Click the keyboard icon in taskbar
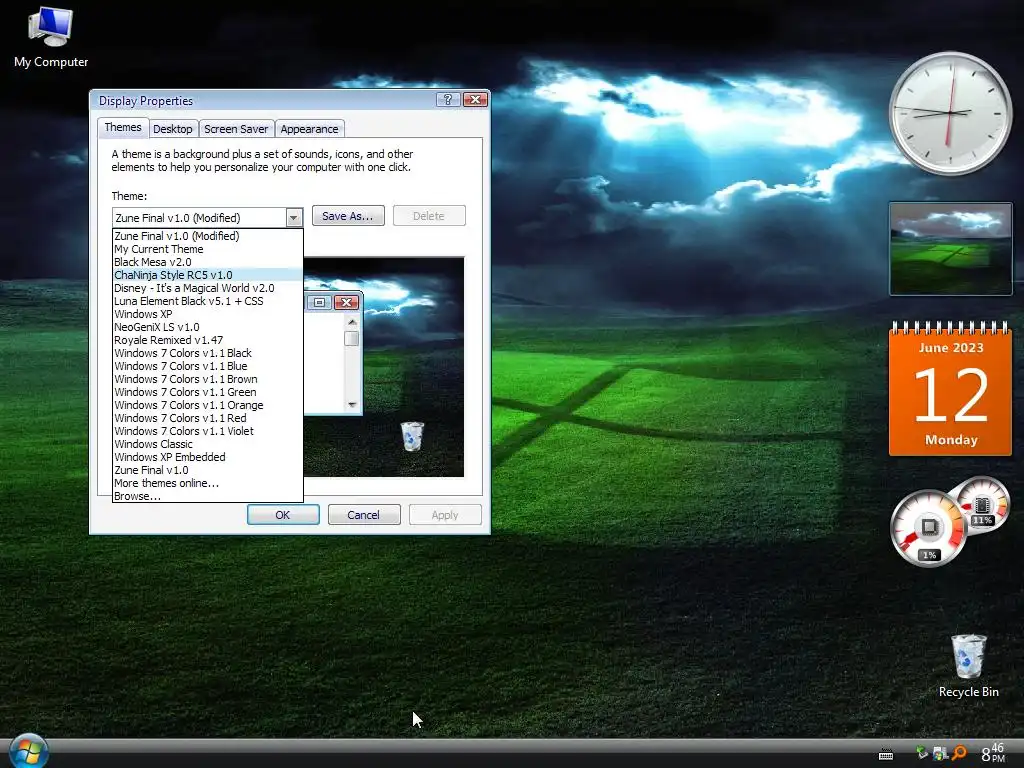This screenshot has width=1024, height=768. pyautogui.click(x=886, y=755)
